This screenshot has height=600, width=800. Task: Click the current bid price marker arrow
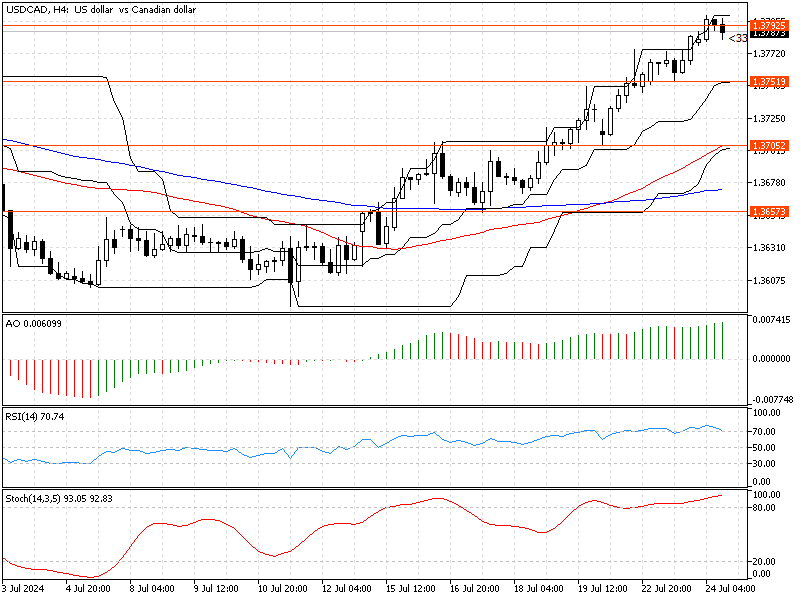tap(733, 37)
